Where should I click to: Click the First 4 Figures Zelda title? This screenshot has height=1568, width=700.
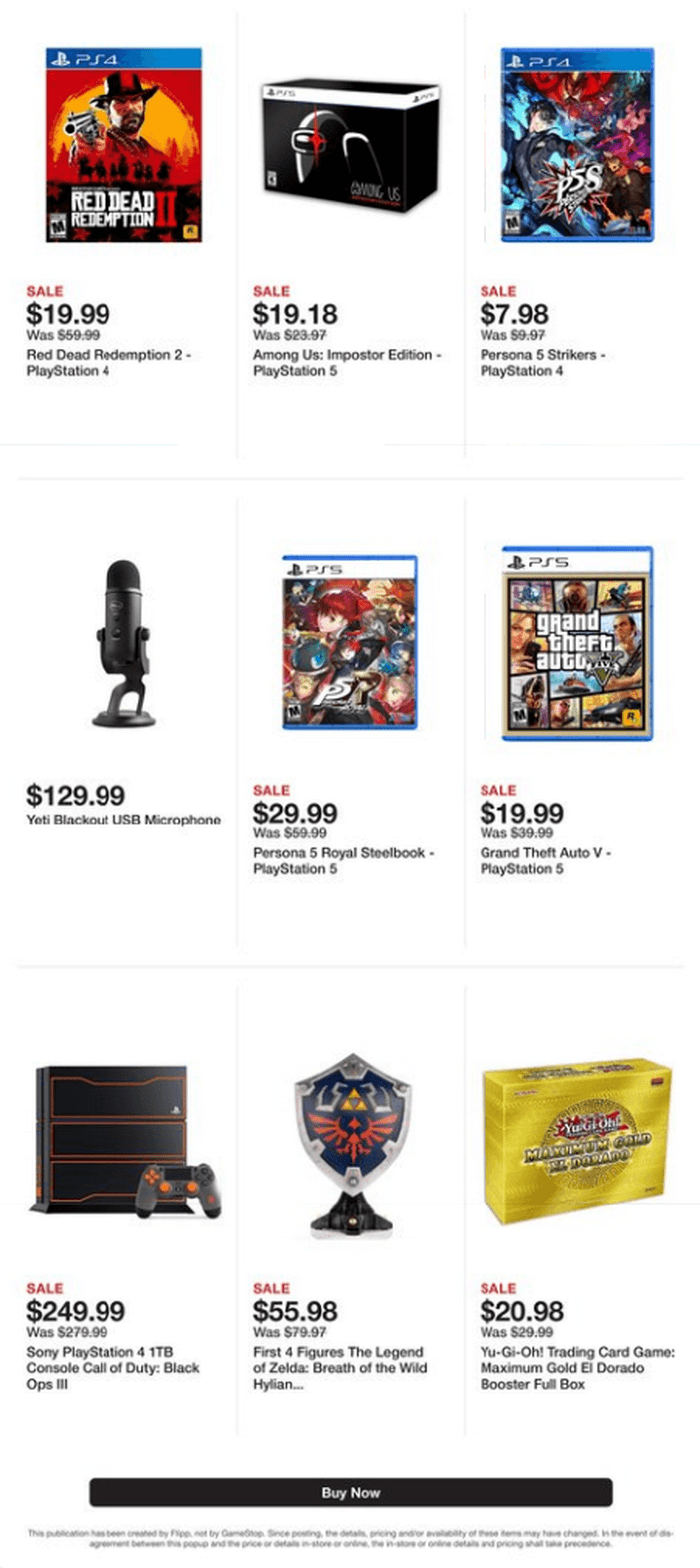[x=340, y=1368]
